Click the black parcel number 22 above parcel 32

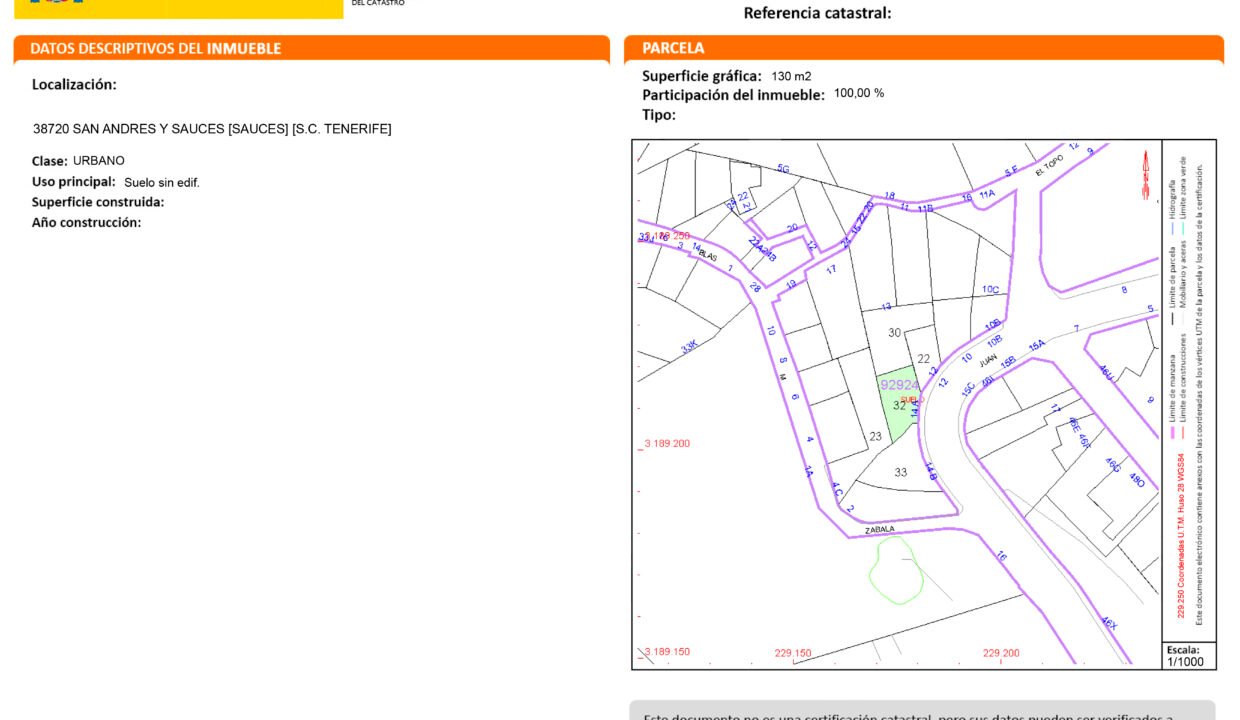(x=924, y=359)
